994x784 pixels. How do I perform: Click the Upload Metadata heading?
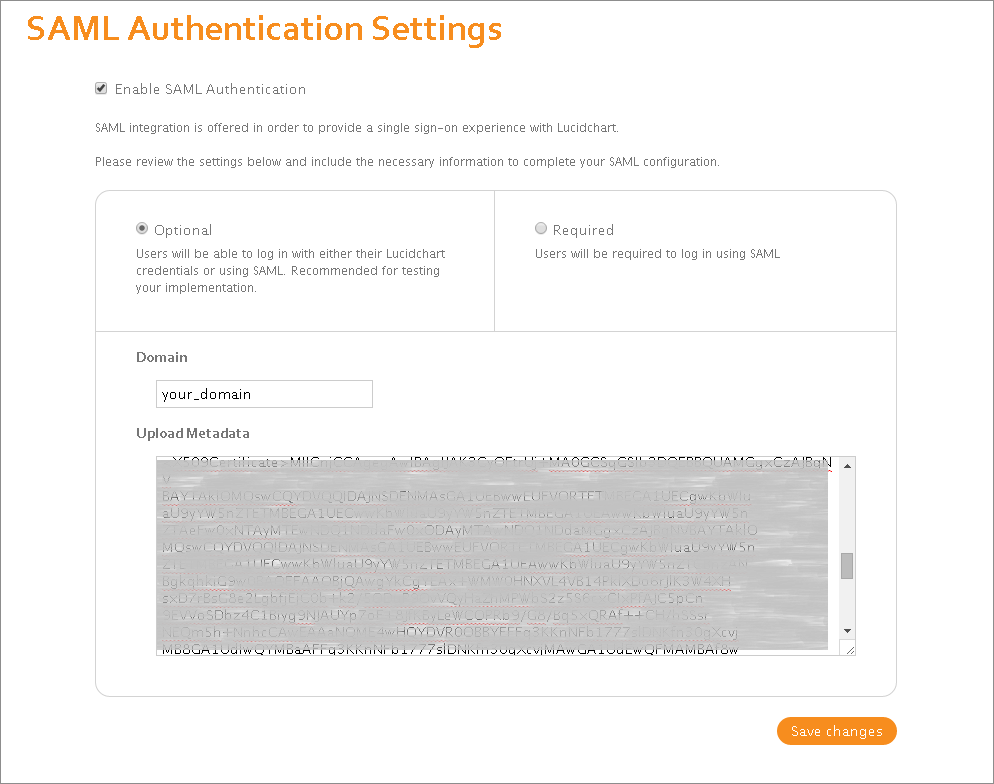[193, 433]
